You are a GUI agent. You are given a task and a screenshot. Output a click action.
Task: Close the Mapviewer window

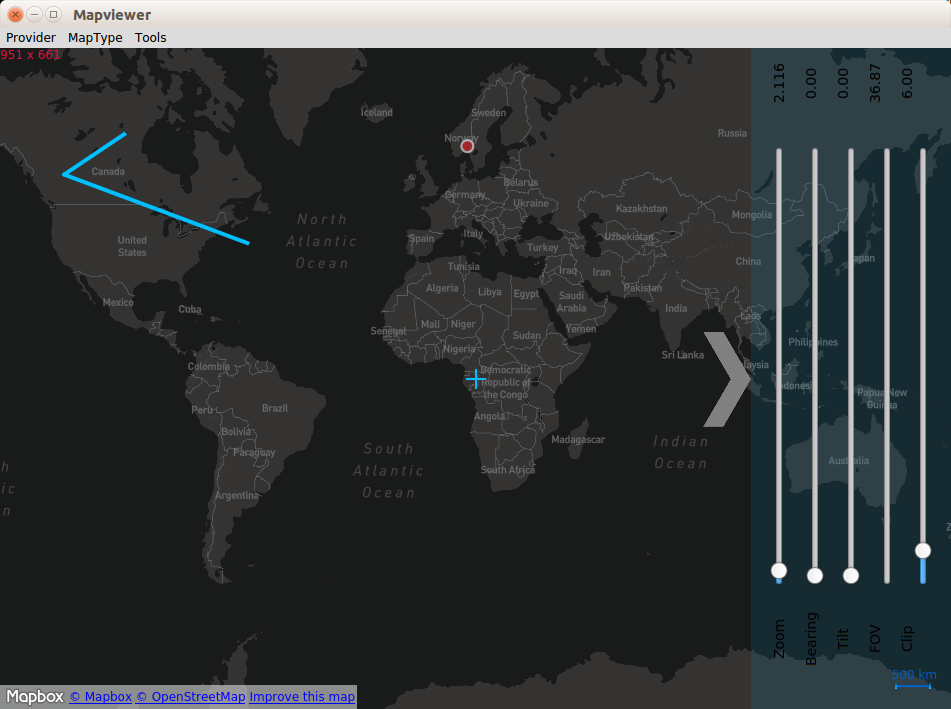[16, 14]
